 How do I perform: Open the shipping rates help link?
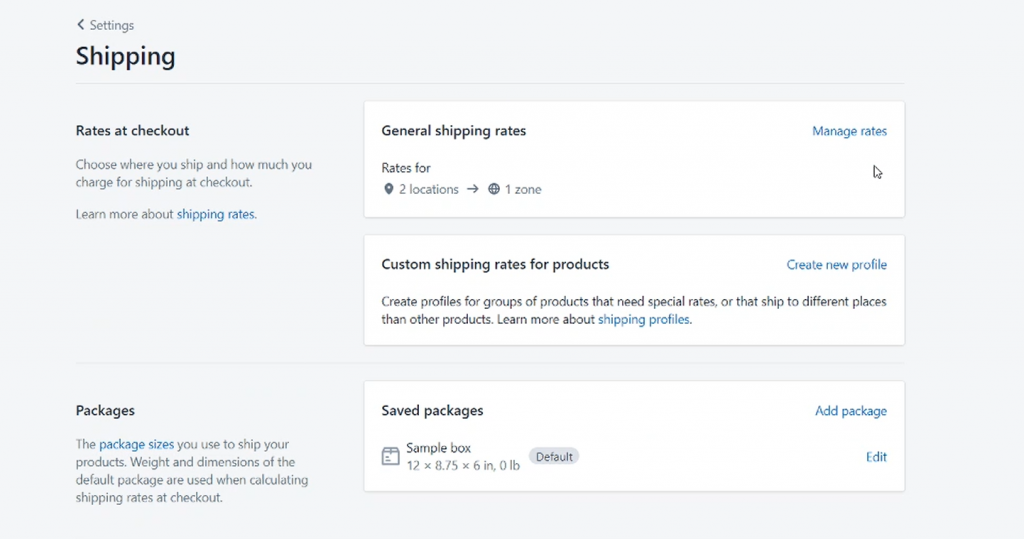coord(216,214)
